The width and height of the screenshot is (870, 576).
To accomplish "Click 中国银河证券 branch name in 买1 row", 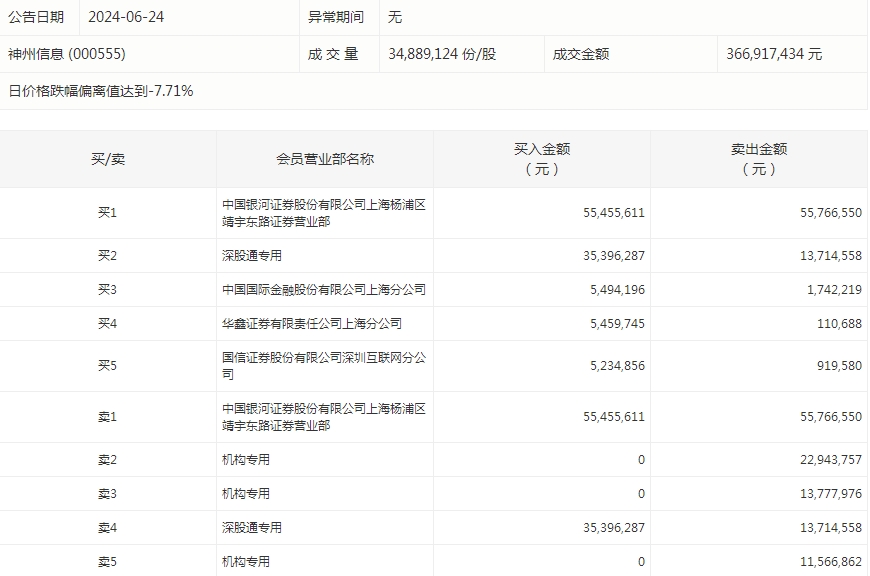I will tap(324, 213).
